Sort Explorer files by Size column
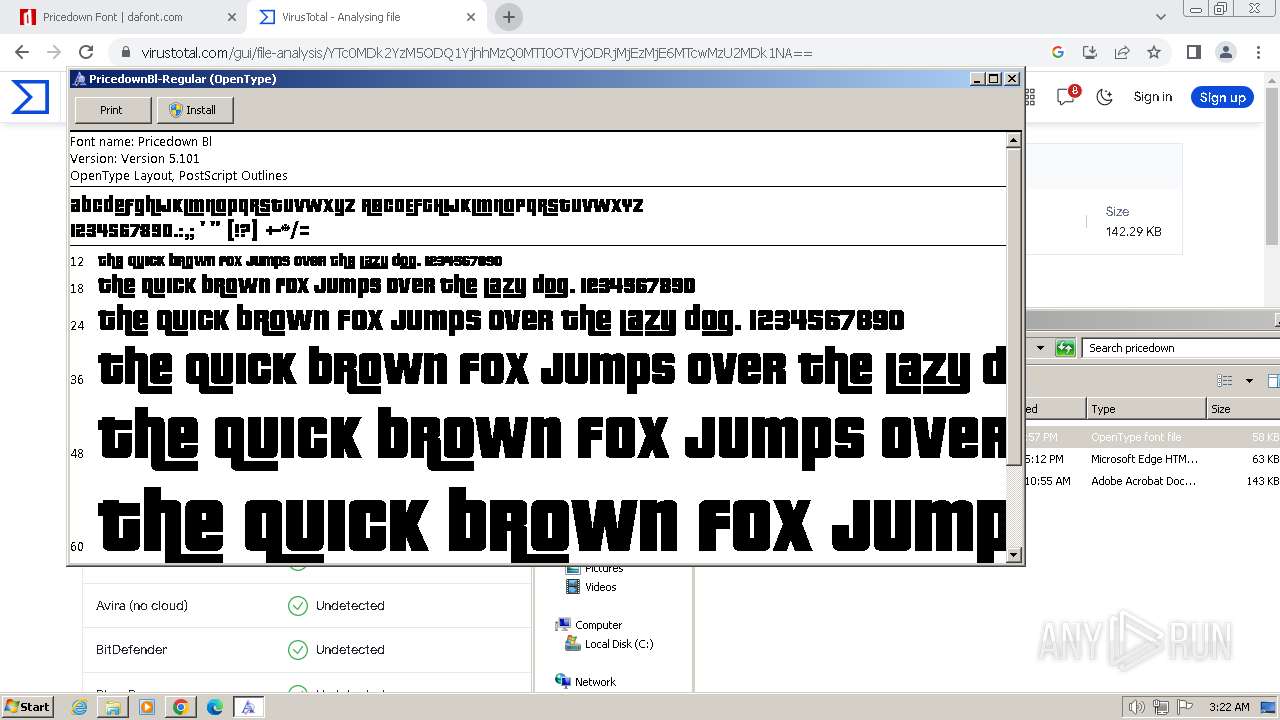The image size is (1280, 720). tap(1243, 409)
